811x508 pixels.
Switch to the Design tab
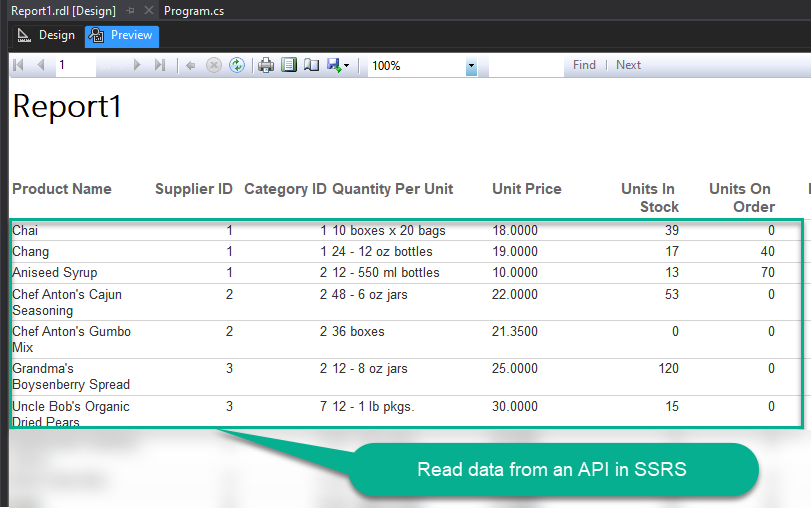(47, 35)
